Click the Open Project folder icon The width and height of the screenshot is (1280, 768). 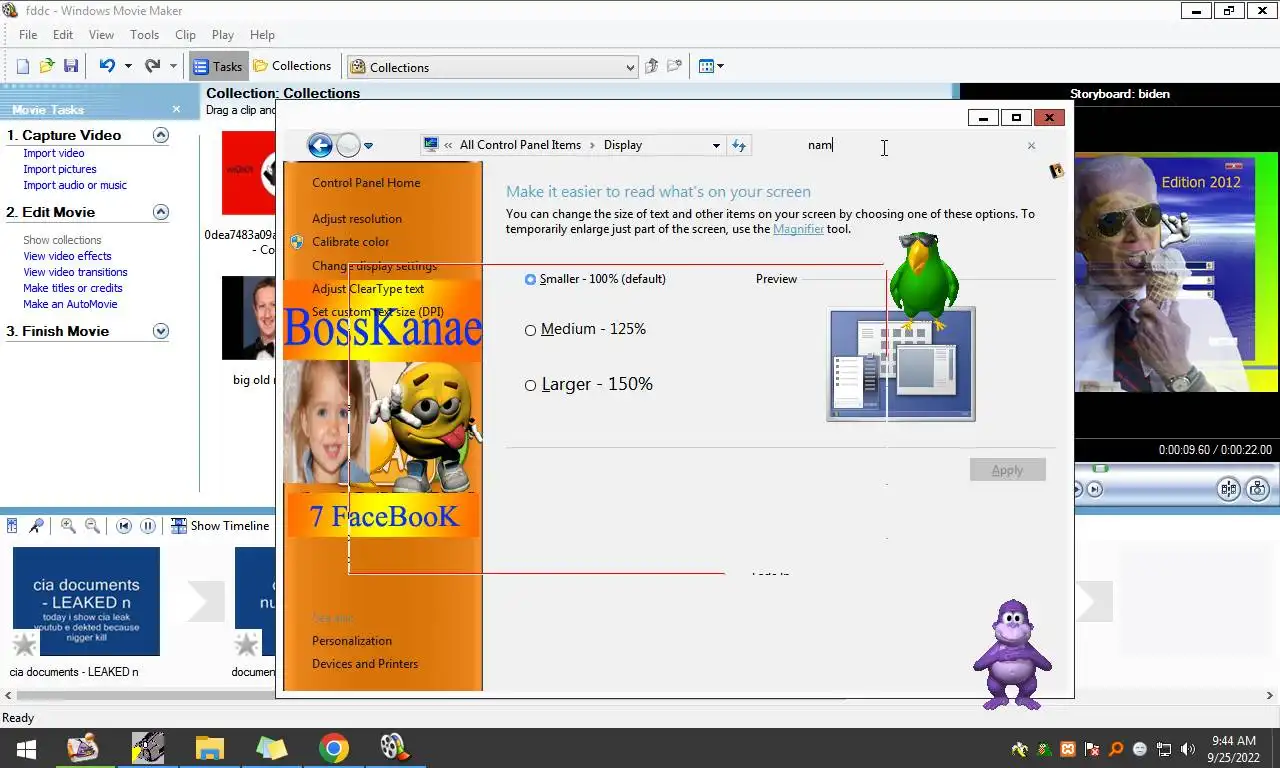47,66
